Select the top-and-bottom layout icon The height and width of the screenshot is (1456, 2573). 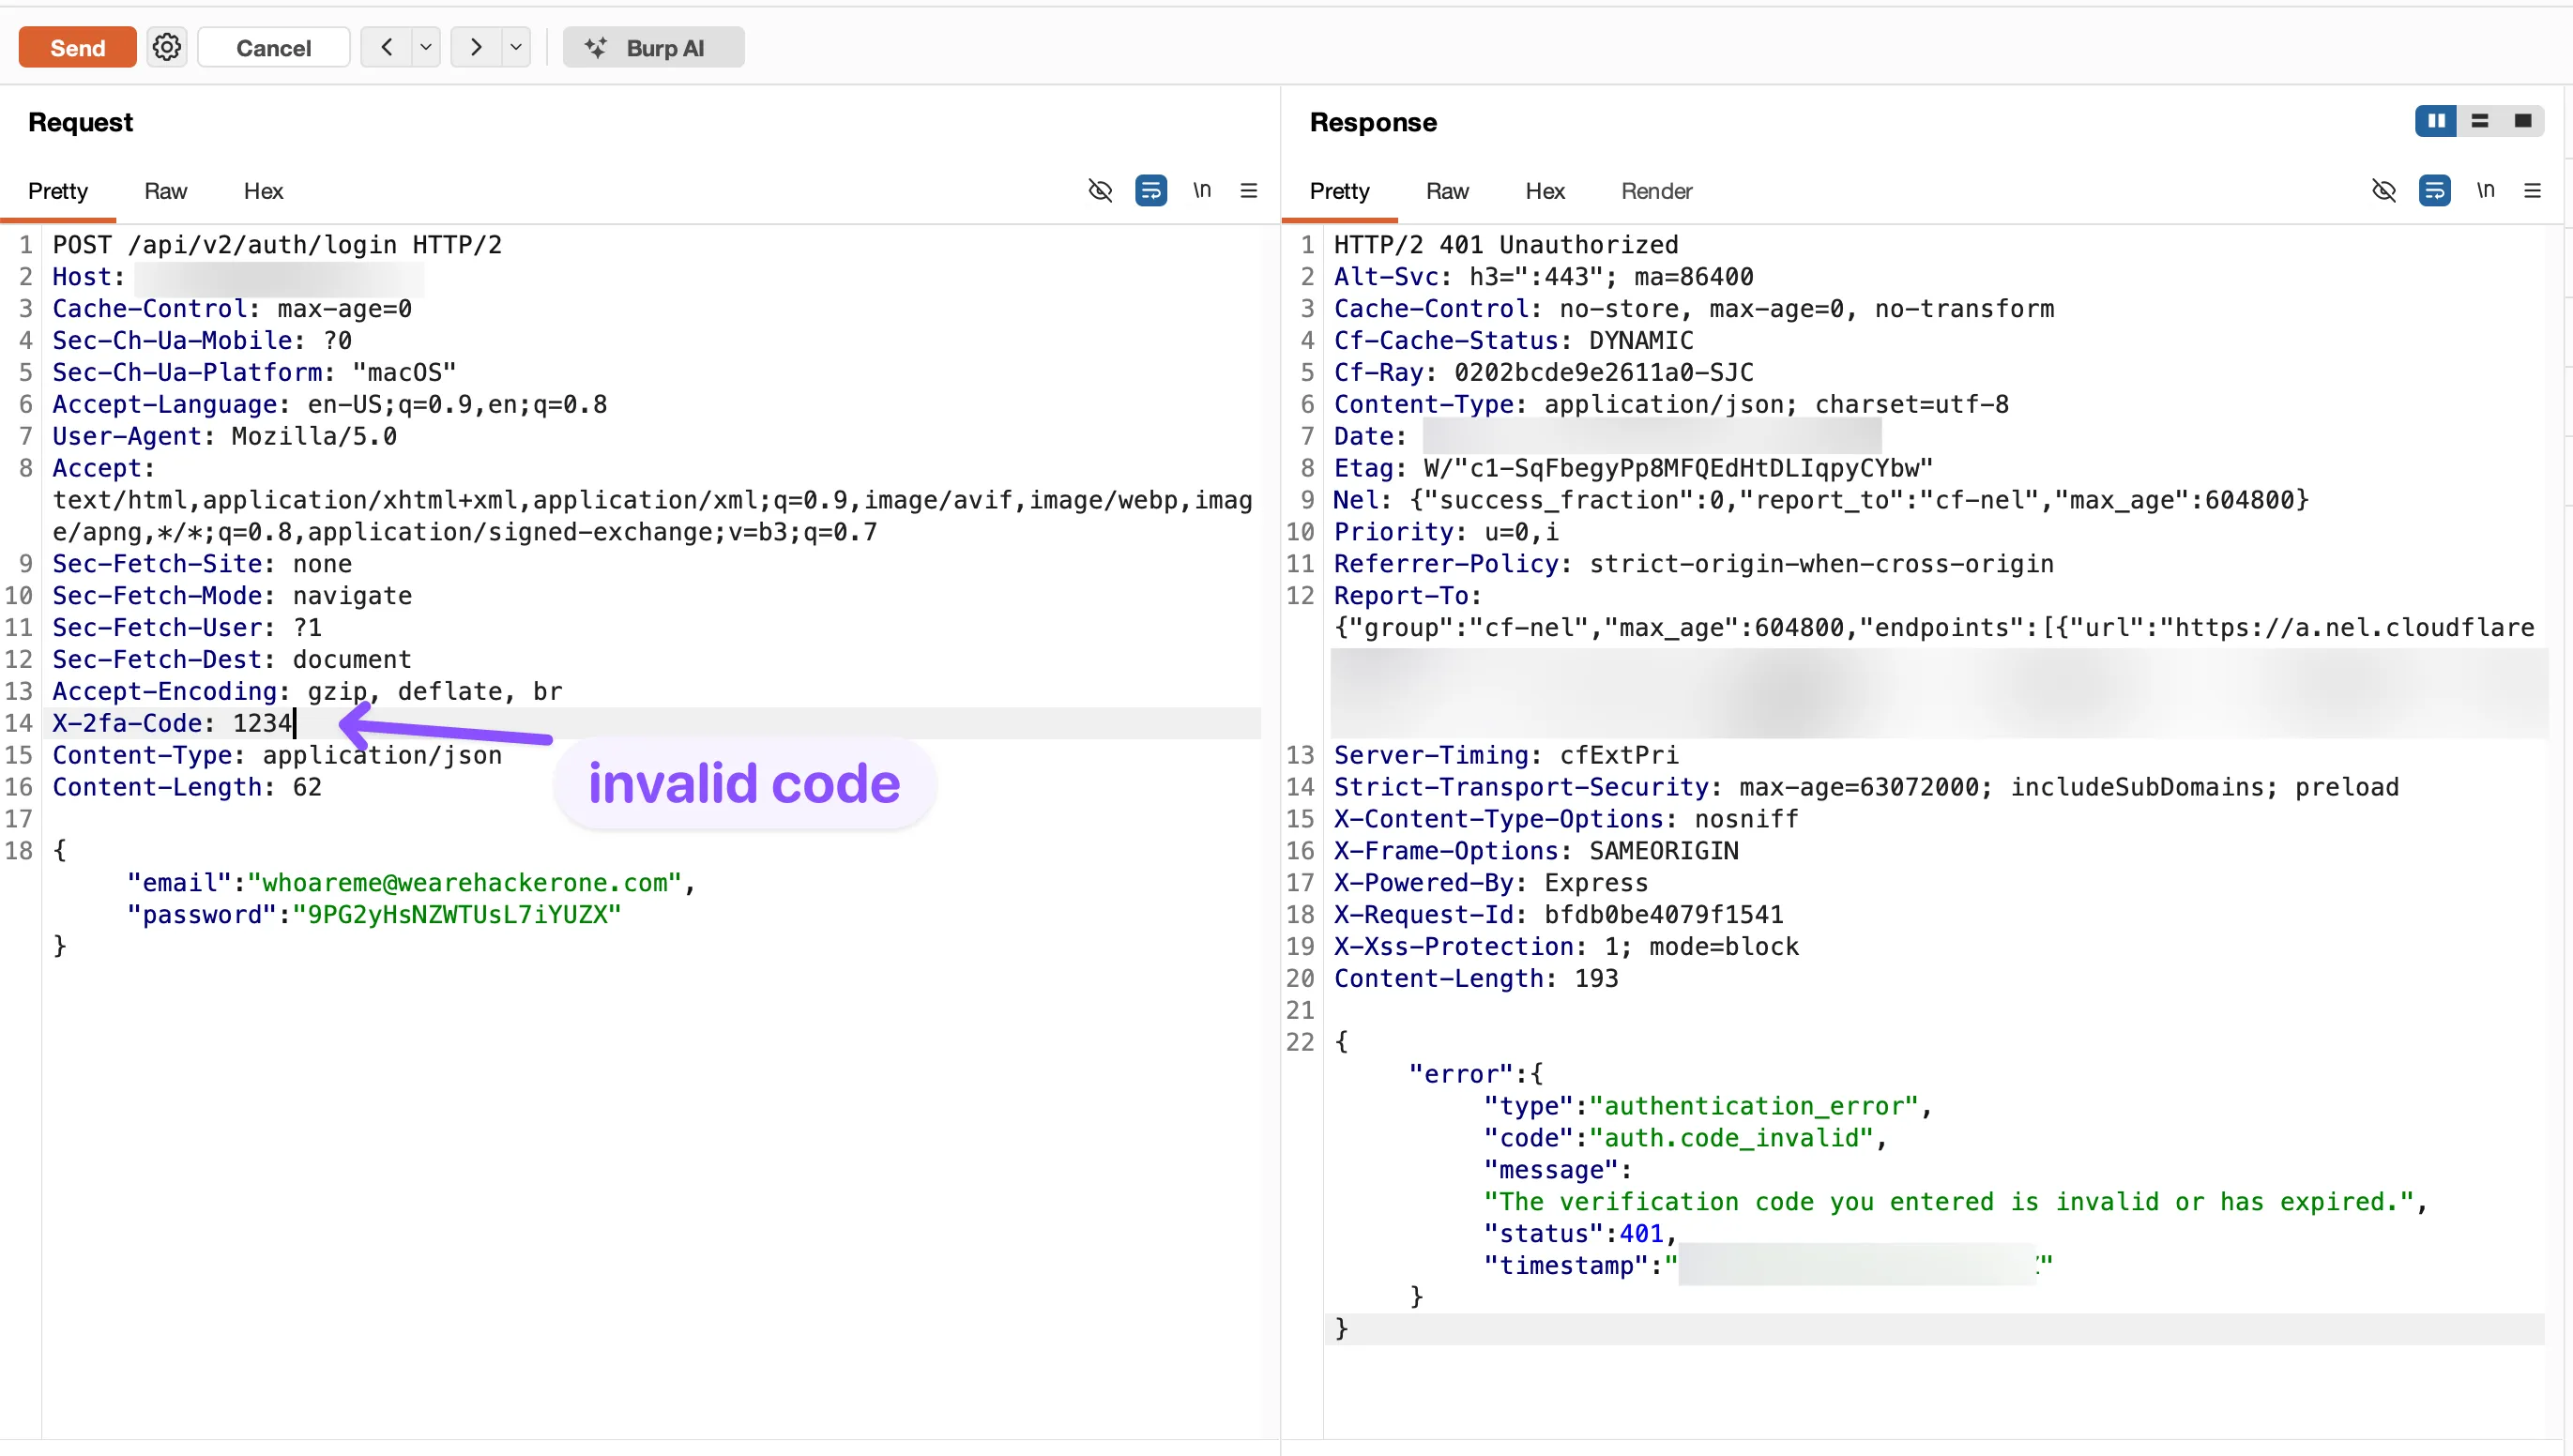(x=2480, y=120)
